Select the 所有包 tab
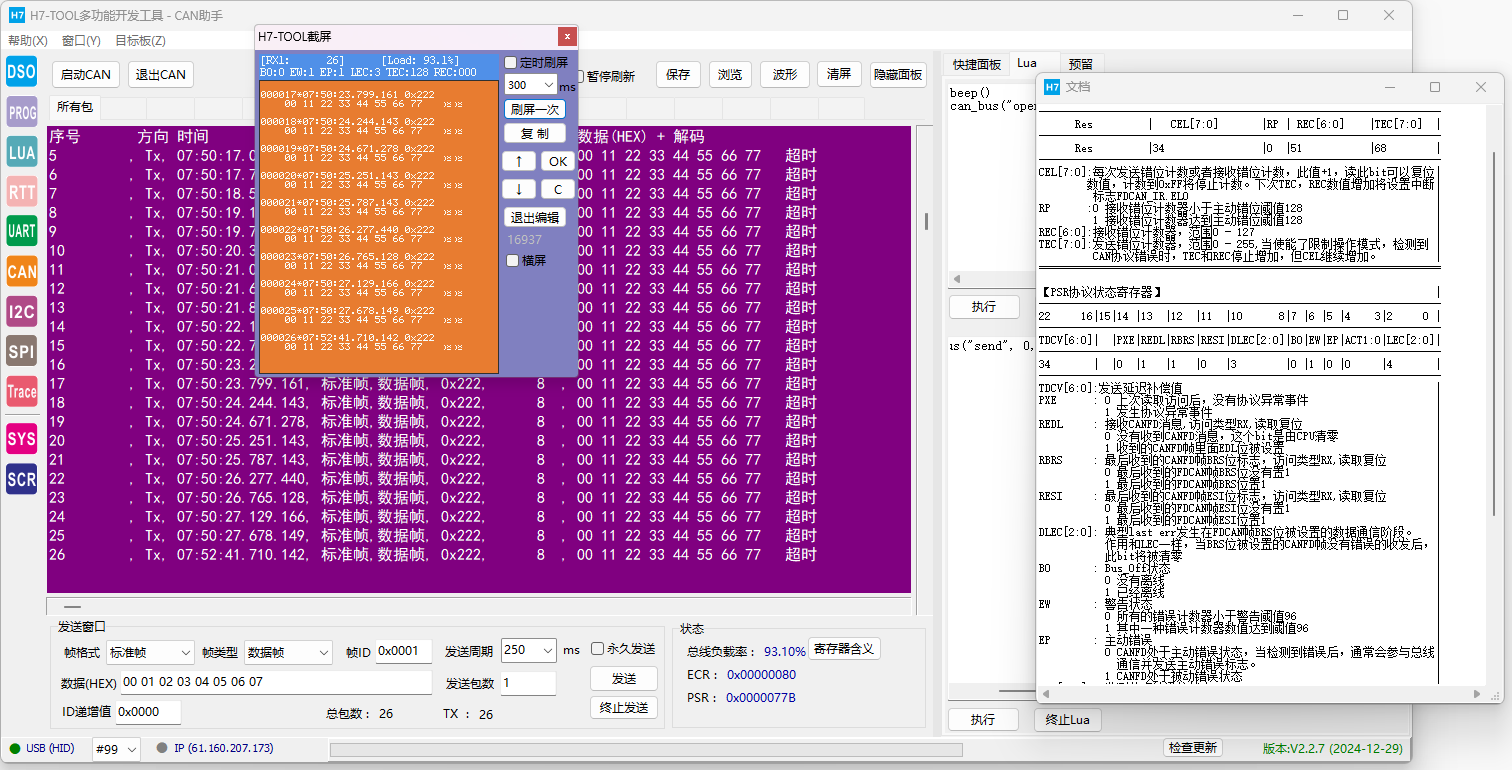 tap(74, 107)
